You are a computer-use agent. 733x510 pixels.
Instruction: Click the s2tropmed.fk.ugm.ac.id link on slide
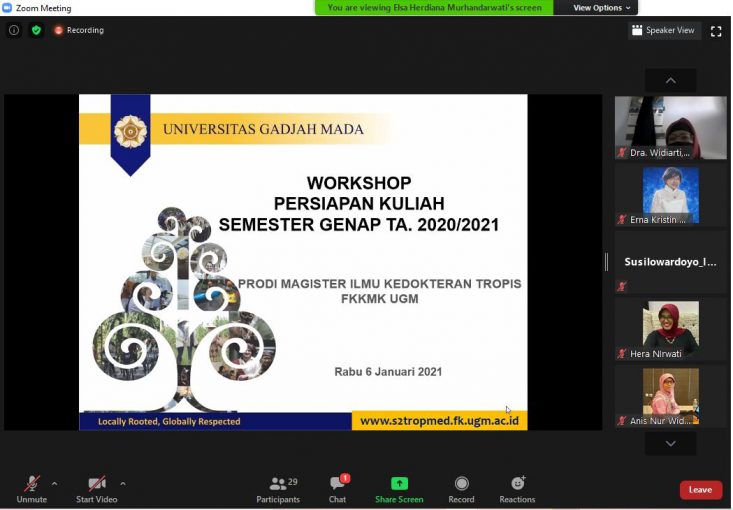click(x=439, y=421)
